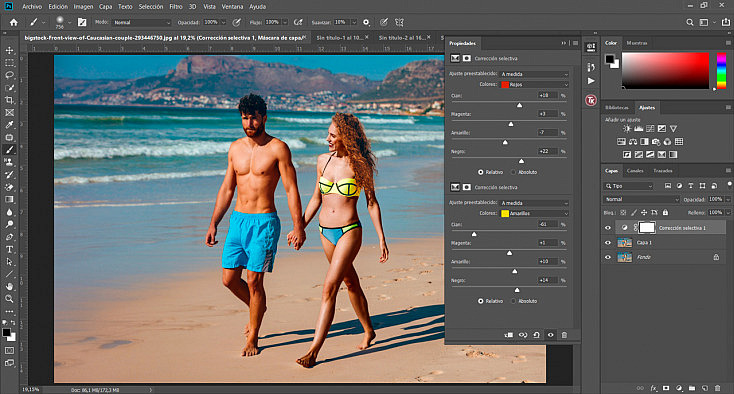Image resolution: width=734 pixels, height=394 pixels.
Task: Open the search magnifier icon
Action: coord(690,22)
